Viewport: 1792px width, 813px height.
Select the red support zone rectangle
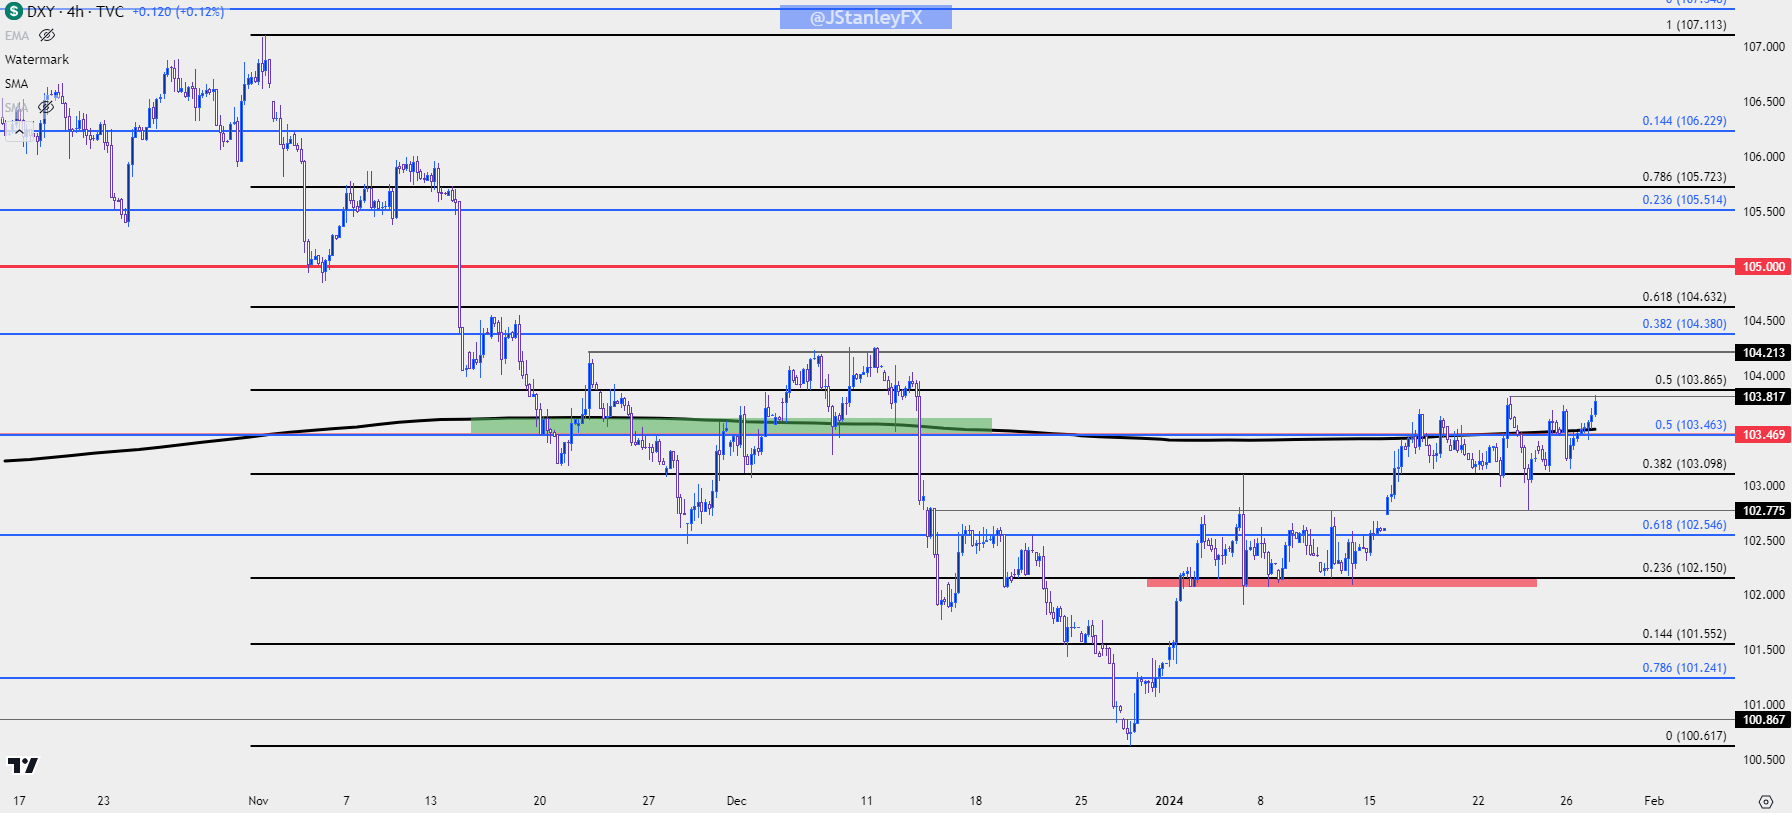1341,582
